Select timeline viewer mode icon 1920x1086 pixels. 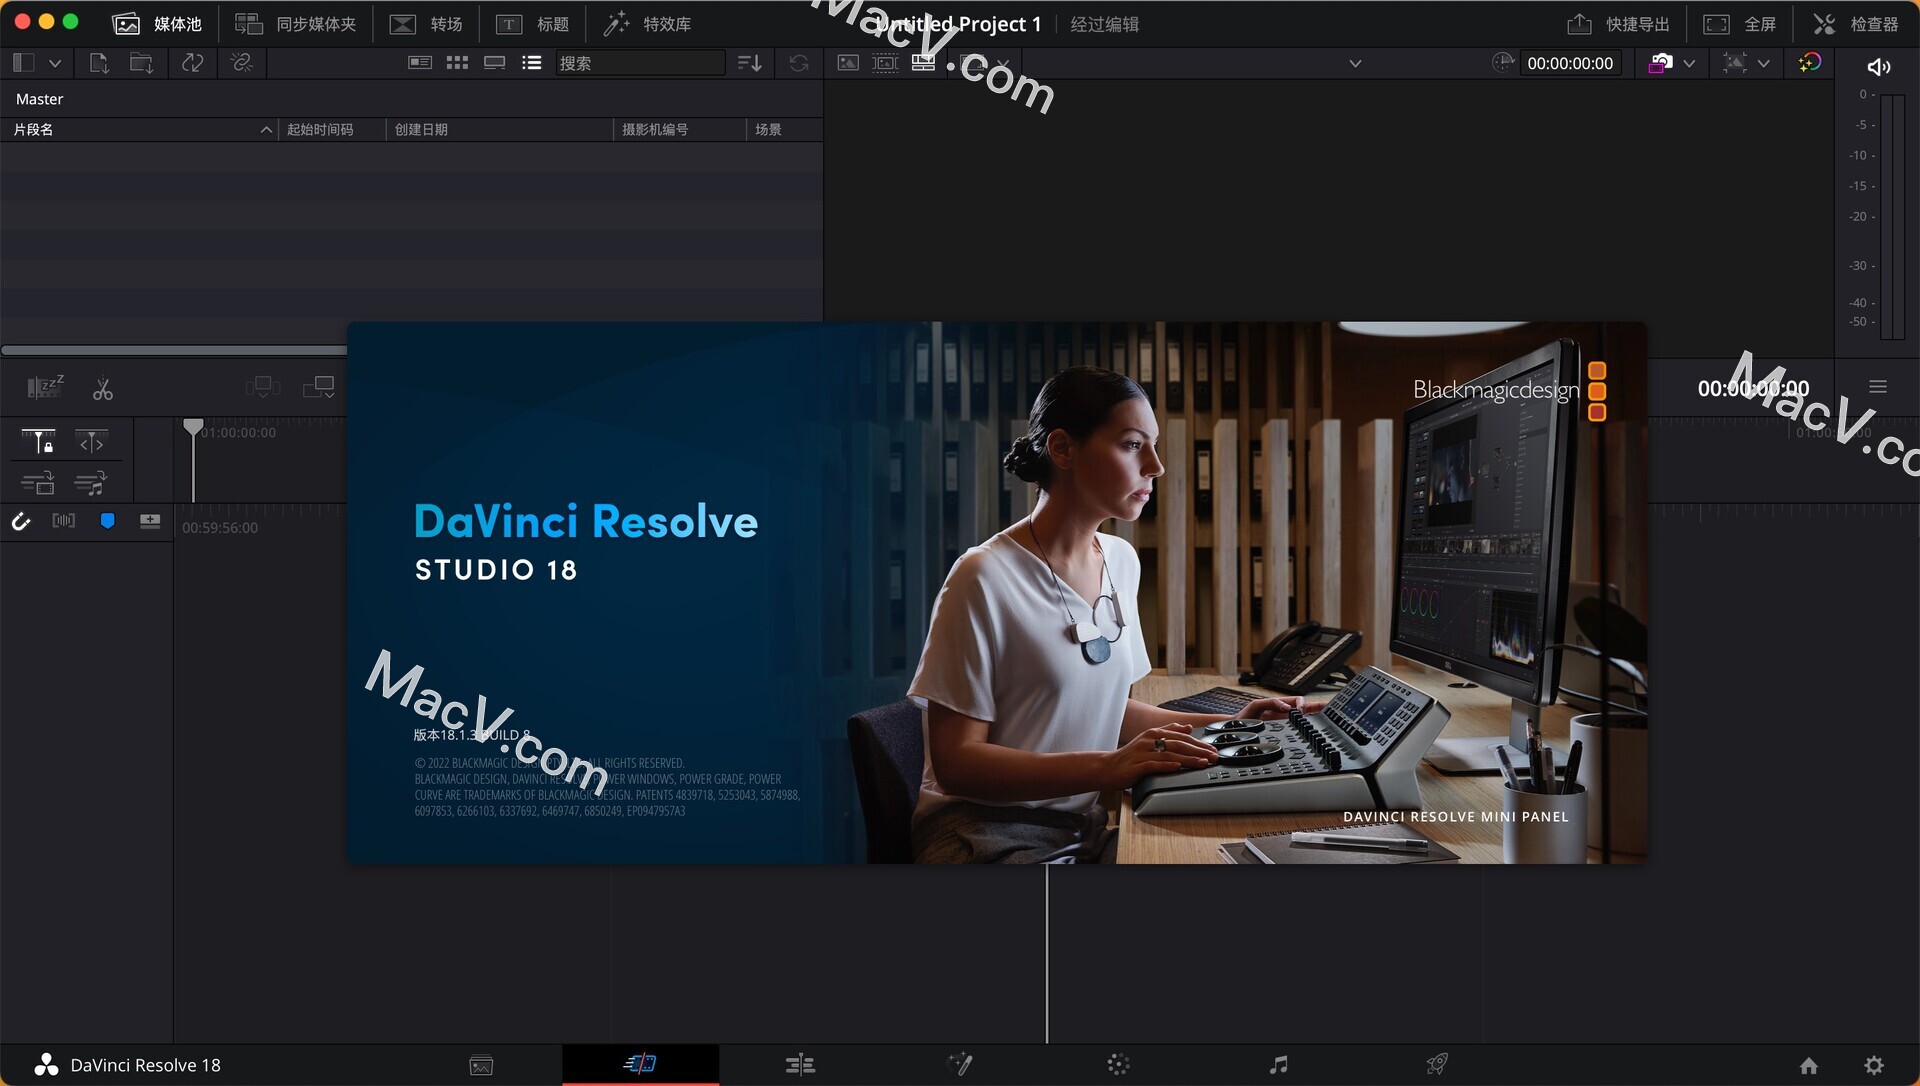point(924,63)
